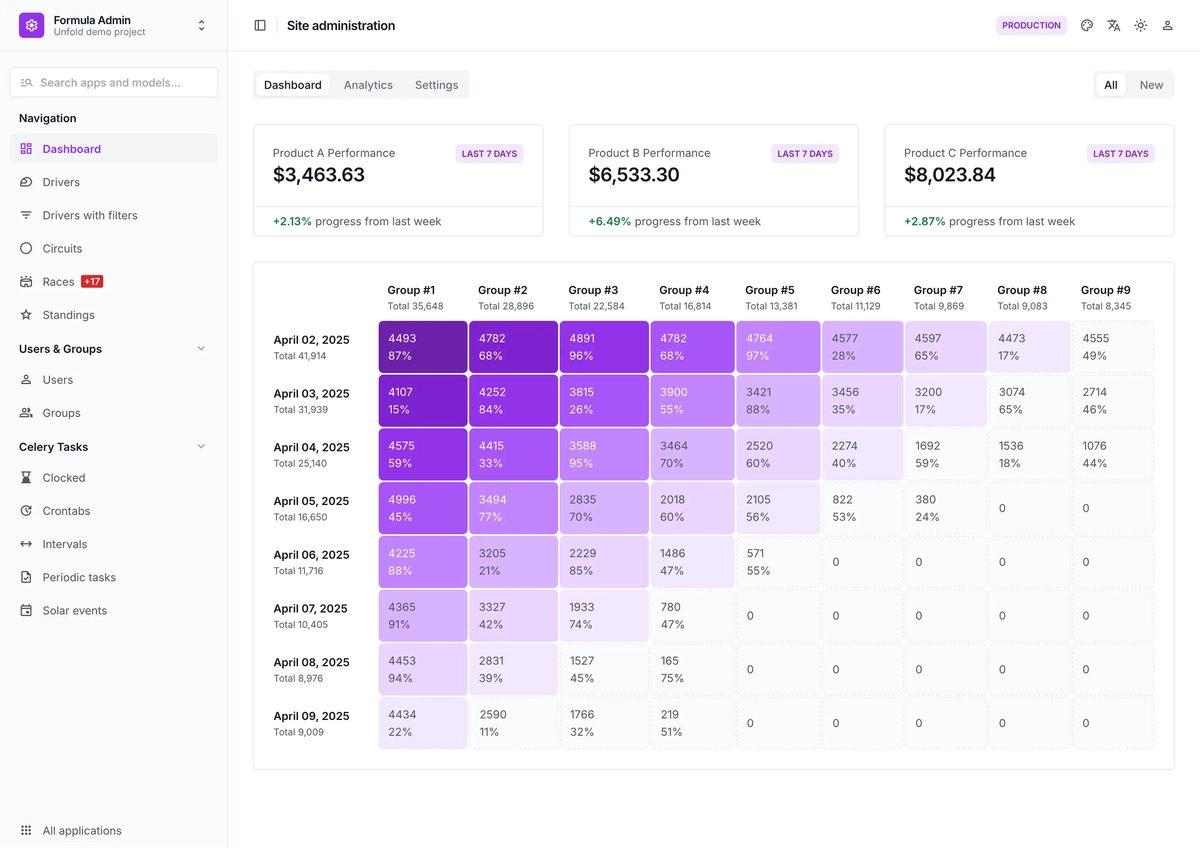Click the Groups people icon
The height and width of the screenshot is (848, 1200).
[x=26, y=413]
